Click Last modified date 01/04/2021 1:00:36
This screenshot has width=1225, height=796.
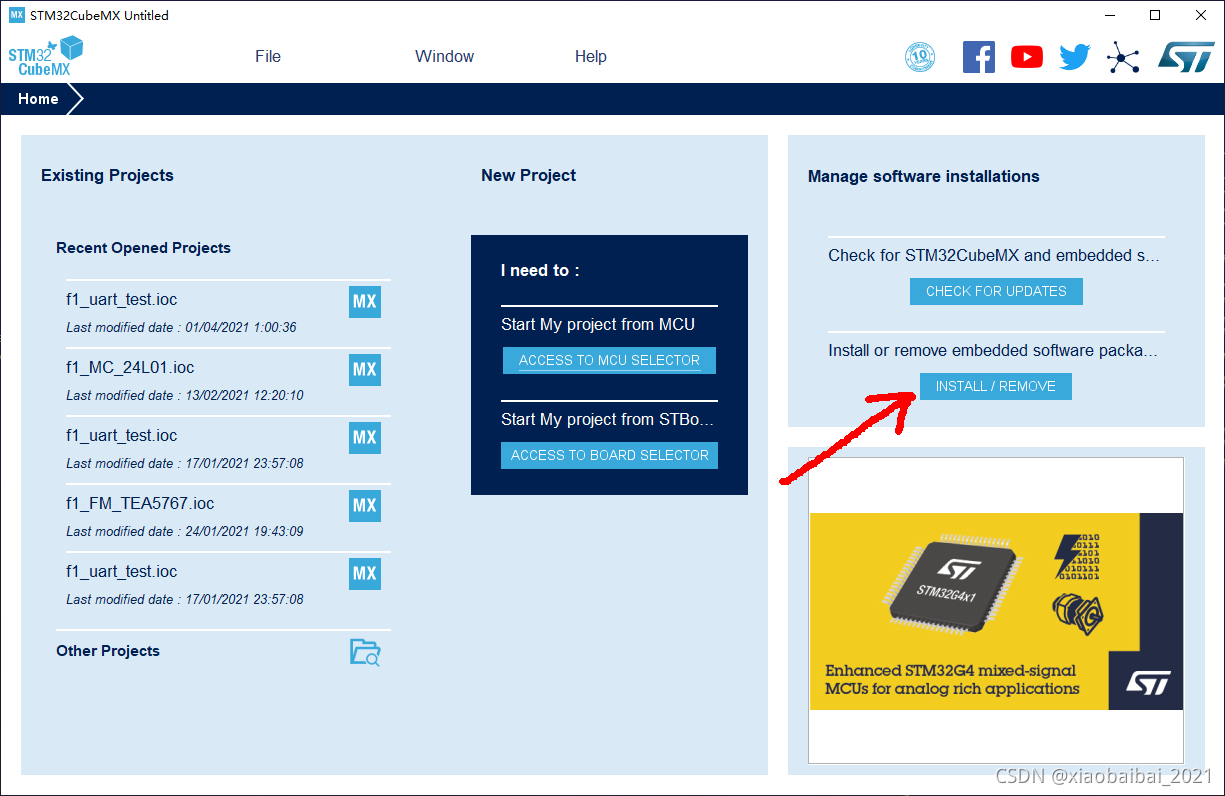tap(181, 328)
